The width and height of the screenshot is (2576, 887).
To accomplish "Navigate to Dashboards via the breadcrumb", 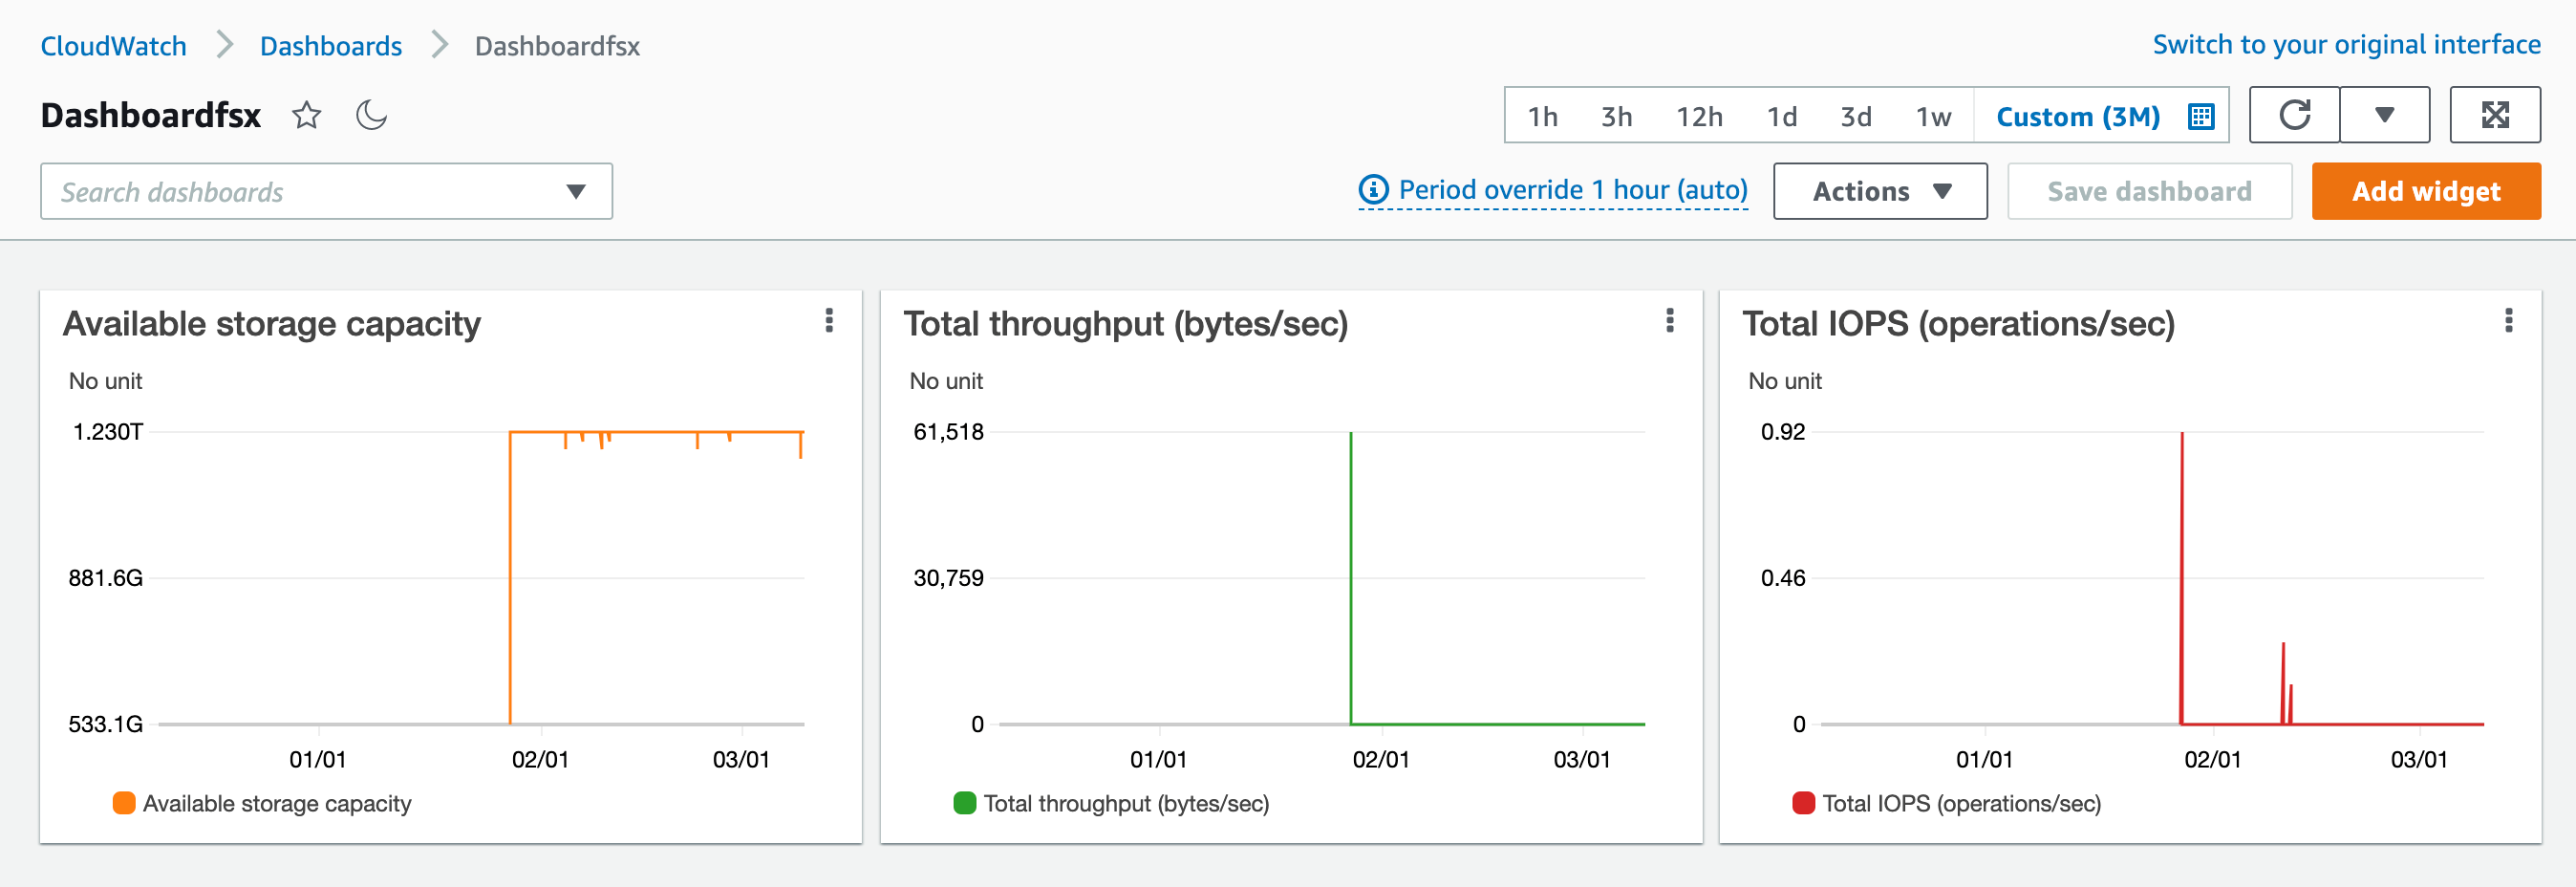I will pos(330,45).
